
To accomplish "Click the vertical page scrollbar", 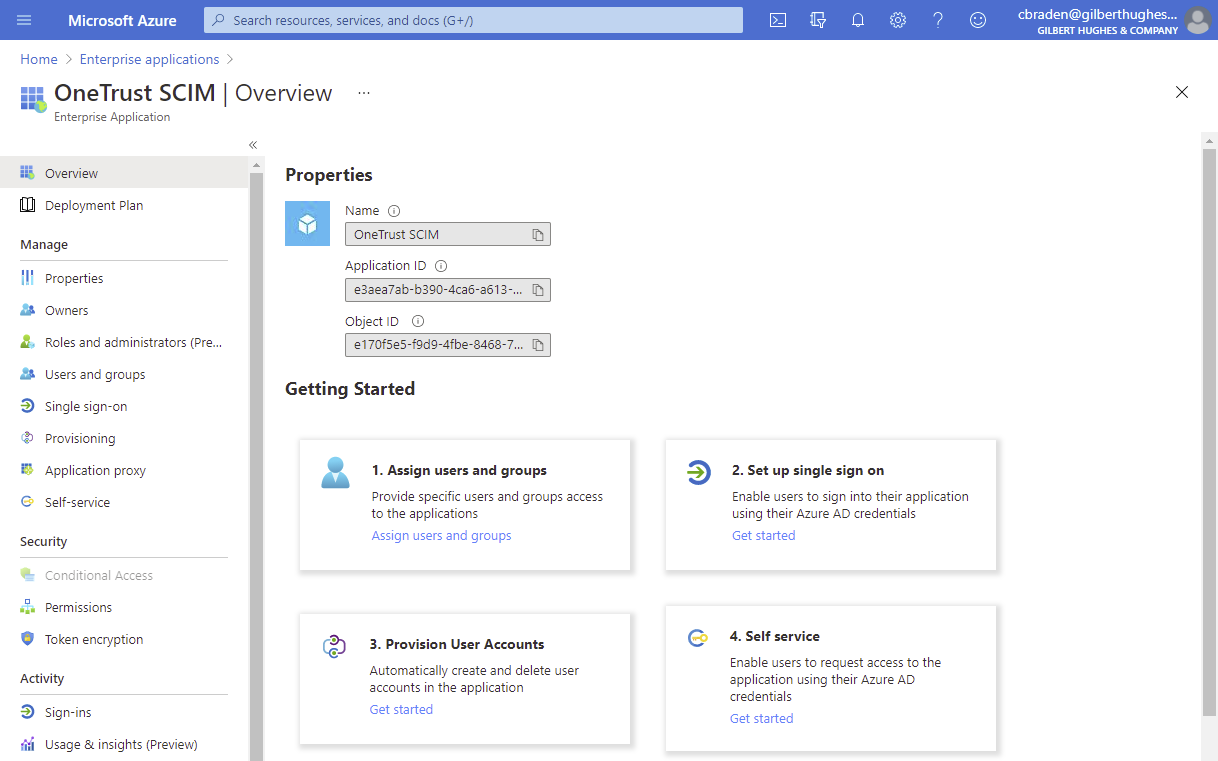I will coord(1210,400).
